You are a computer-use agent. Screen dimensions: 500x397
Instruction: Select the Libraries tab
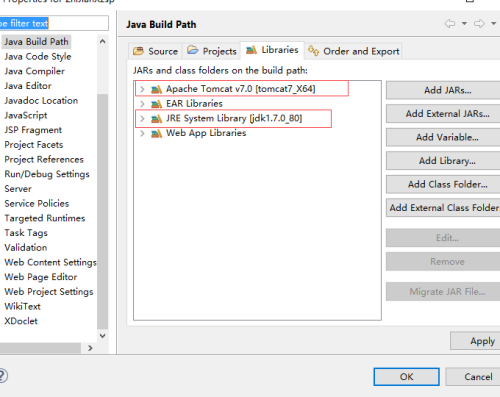pos(272,50)
